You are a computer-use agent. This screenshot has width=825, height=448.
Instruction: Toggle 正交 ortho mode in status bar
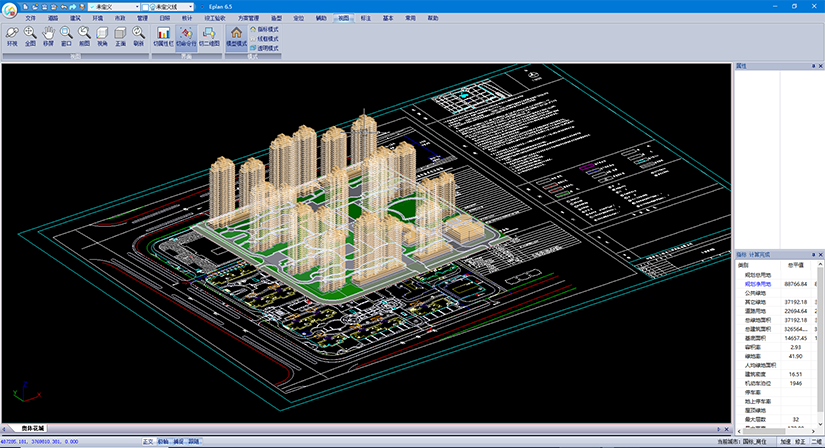pyautogui.click(x=148, y=441)
